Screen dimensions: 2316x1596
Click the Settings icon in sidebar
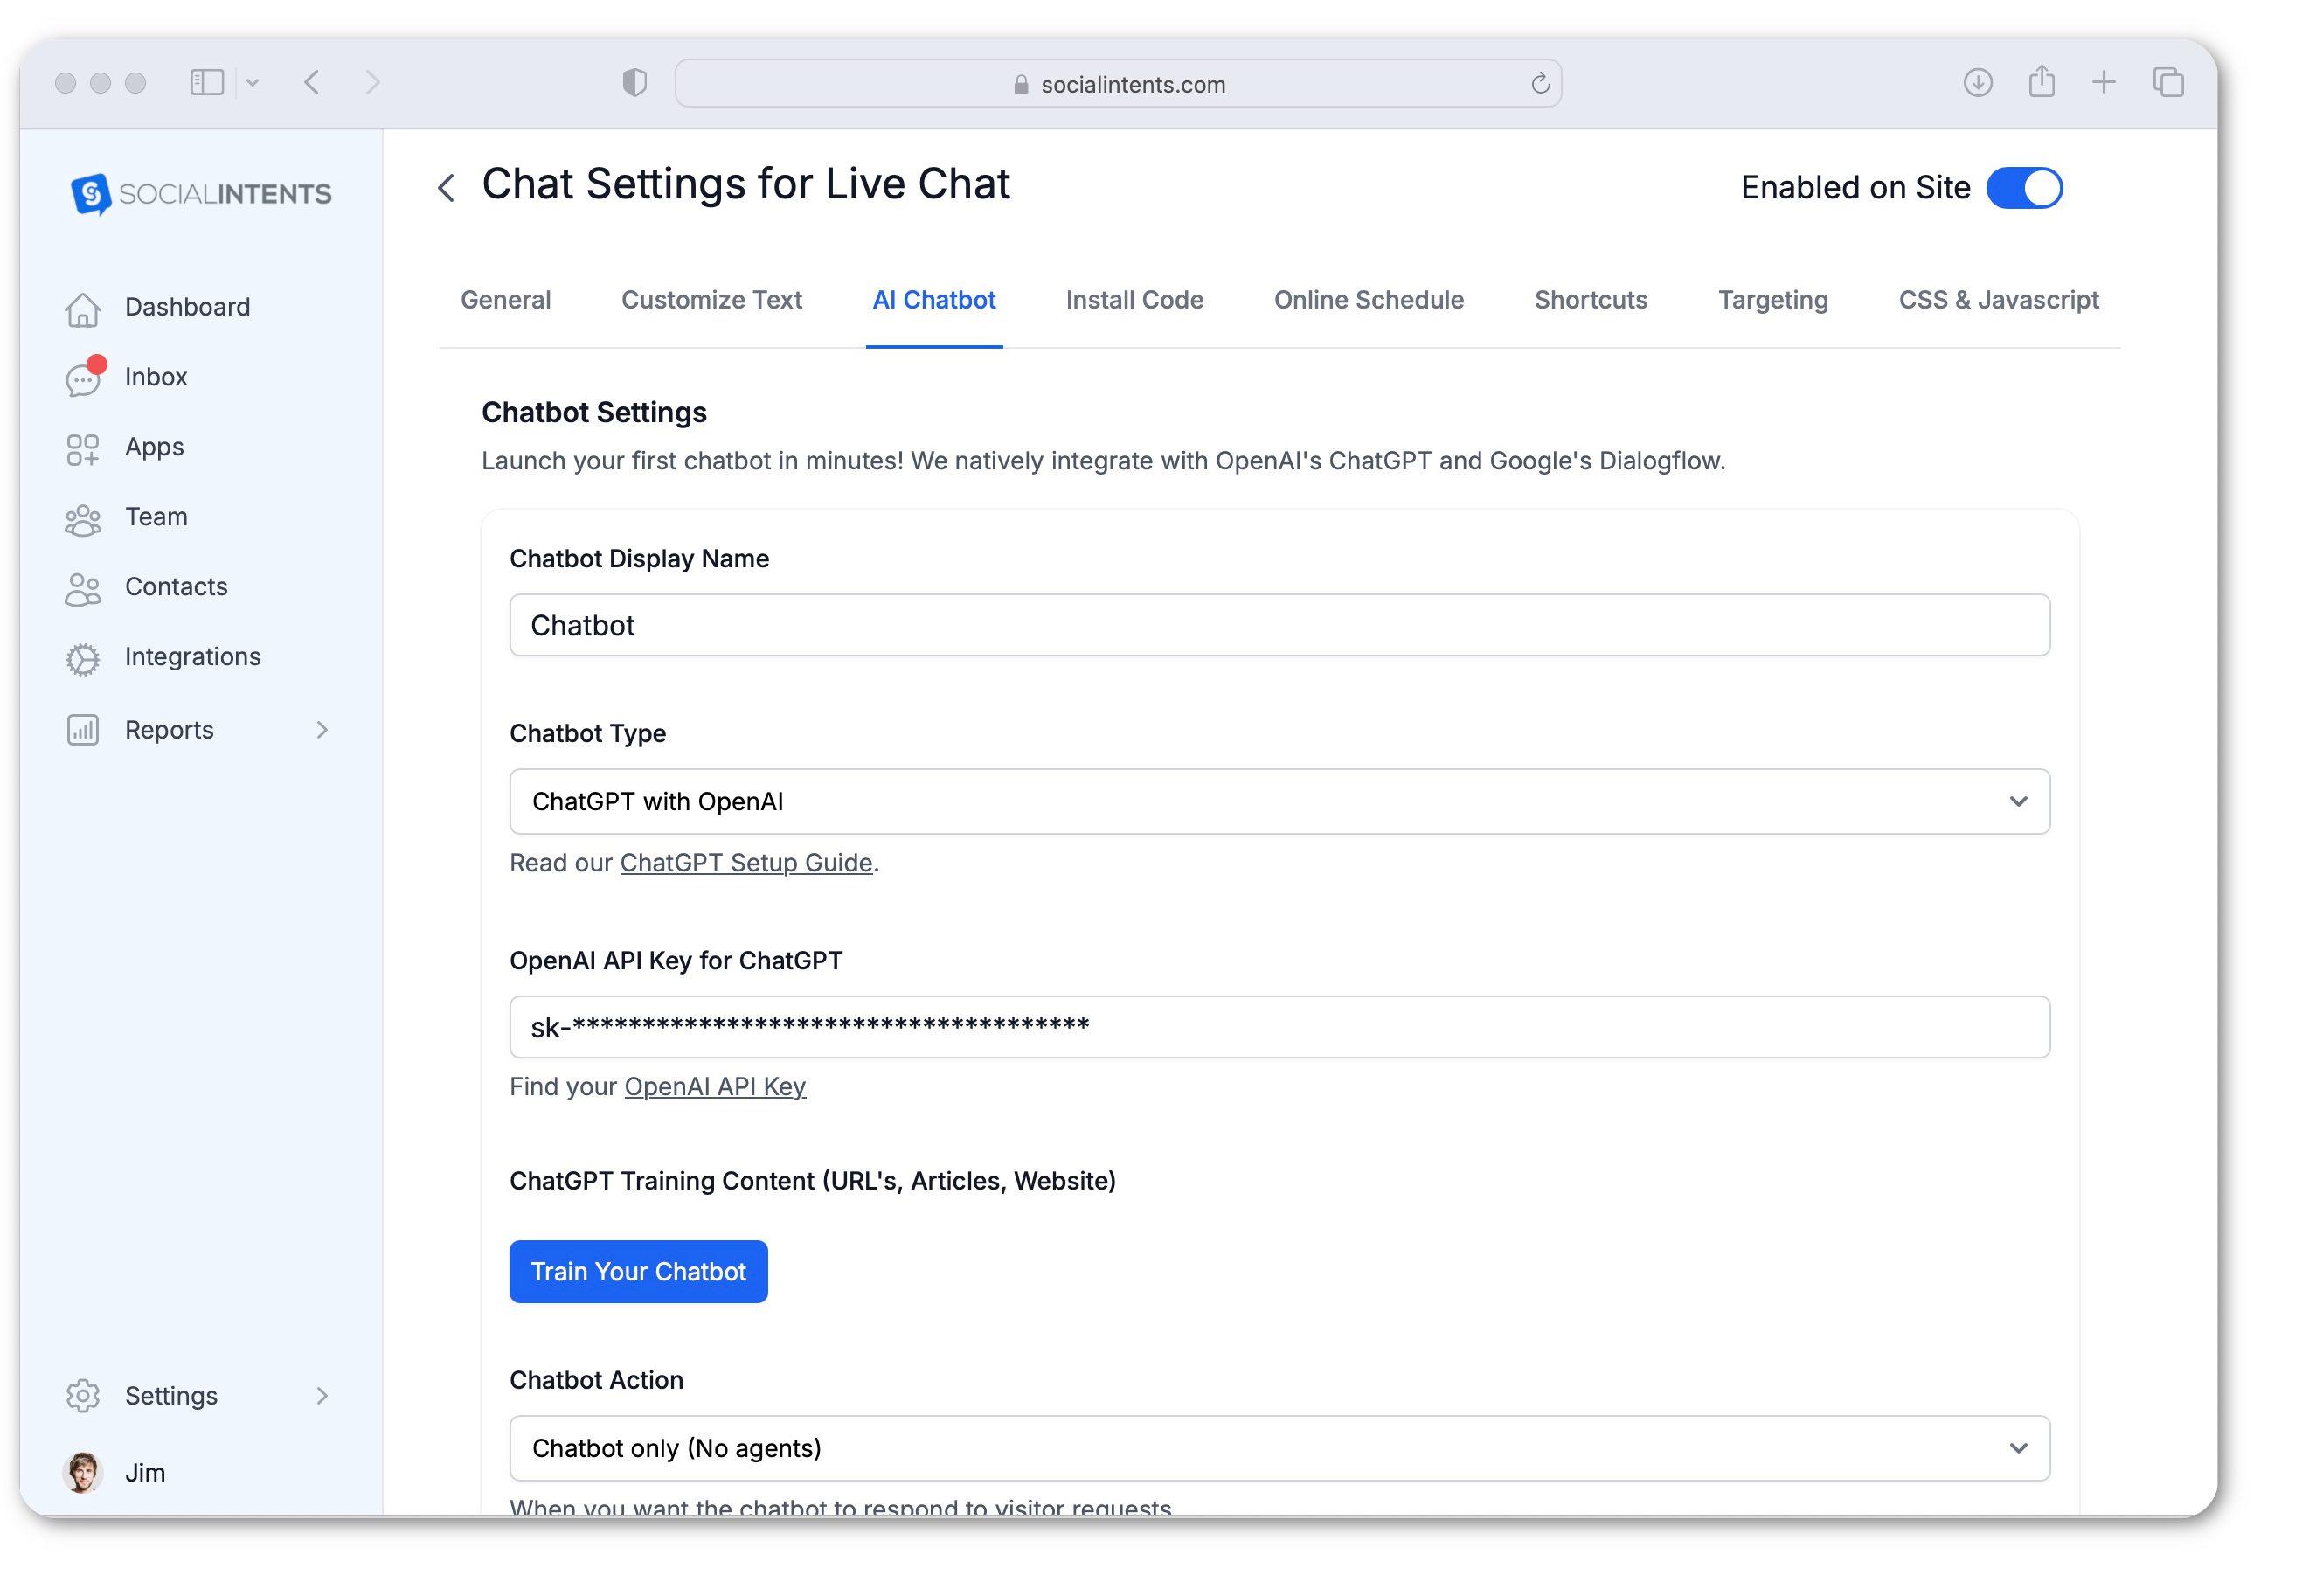(x=81, y=1395)
